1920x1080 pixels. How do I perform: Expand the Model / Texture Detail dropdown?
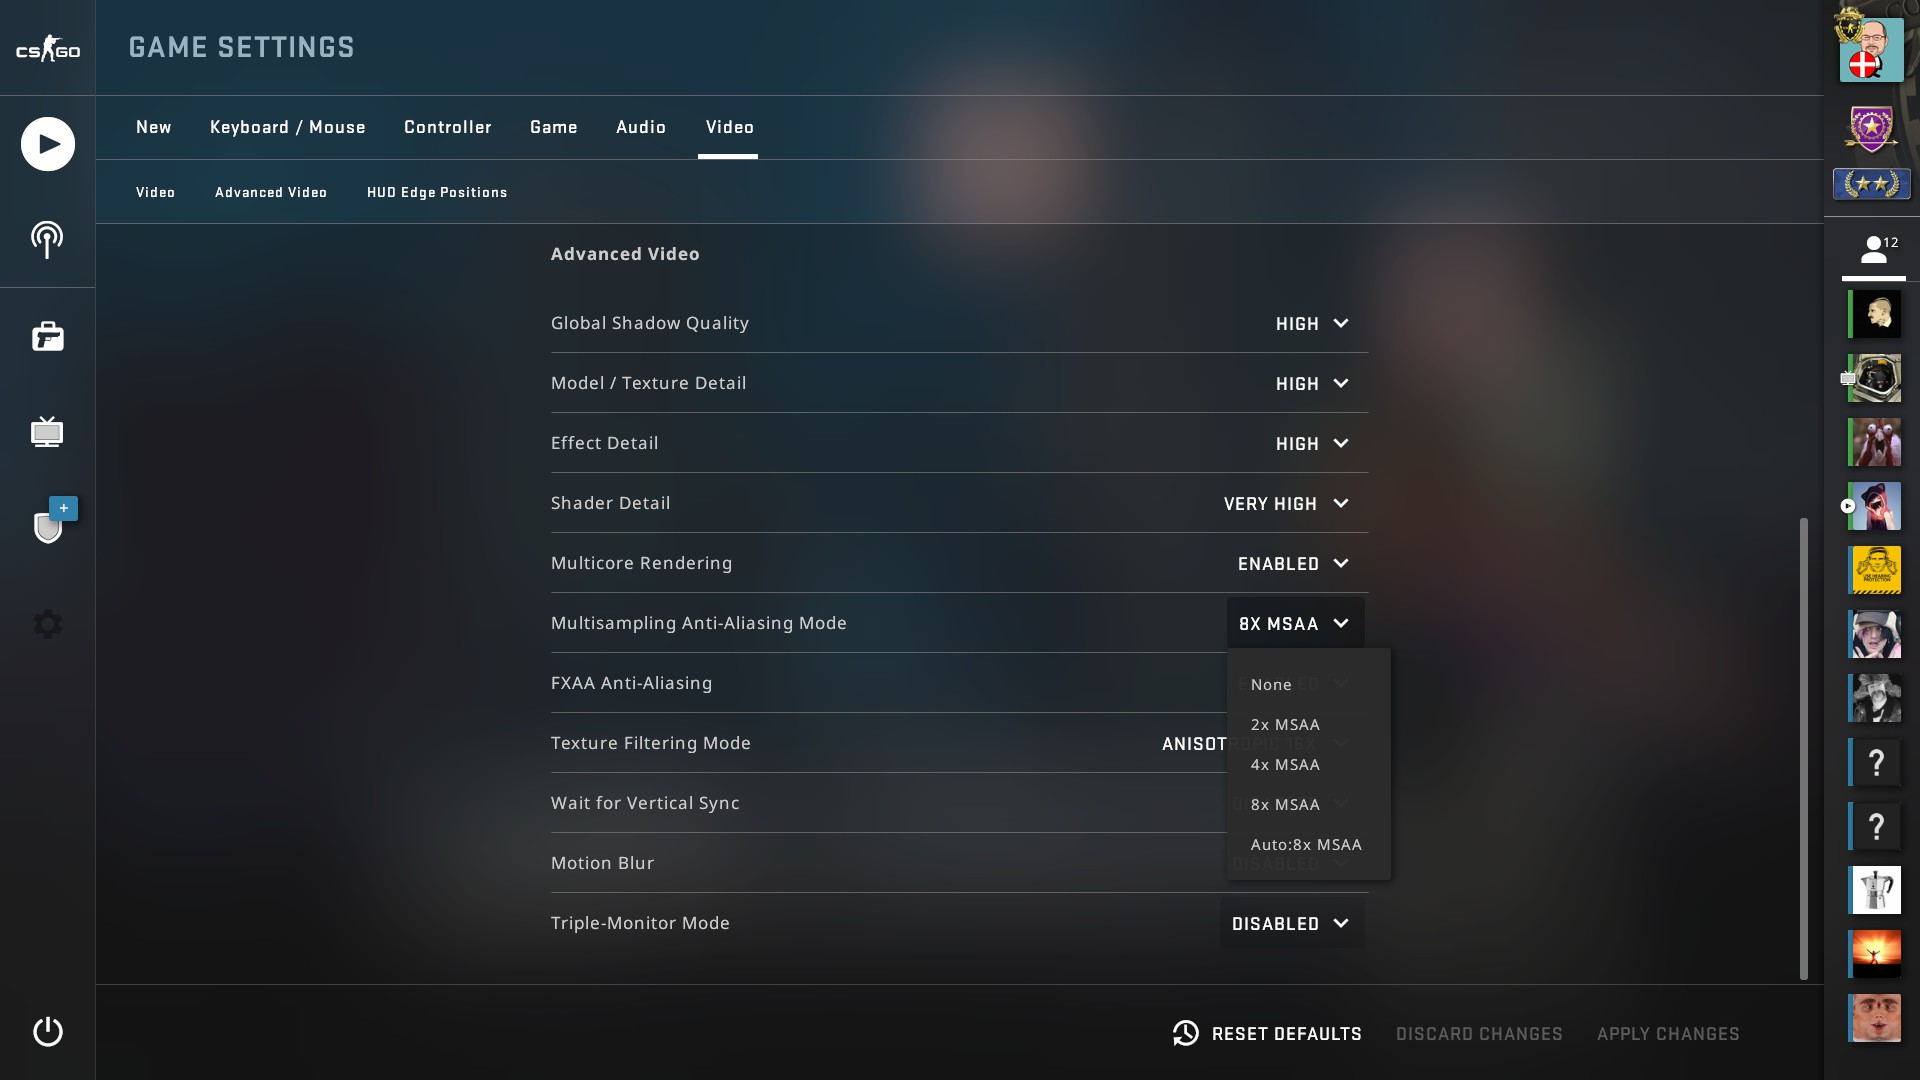[x=1312, y=384]
